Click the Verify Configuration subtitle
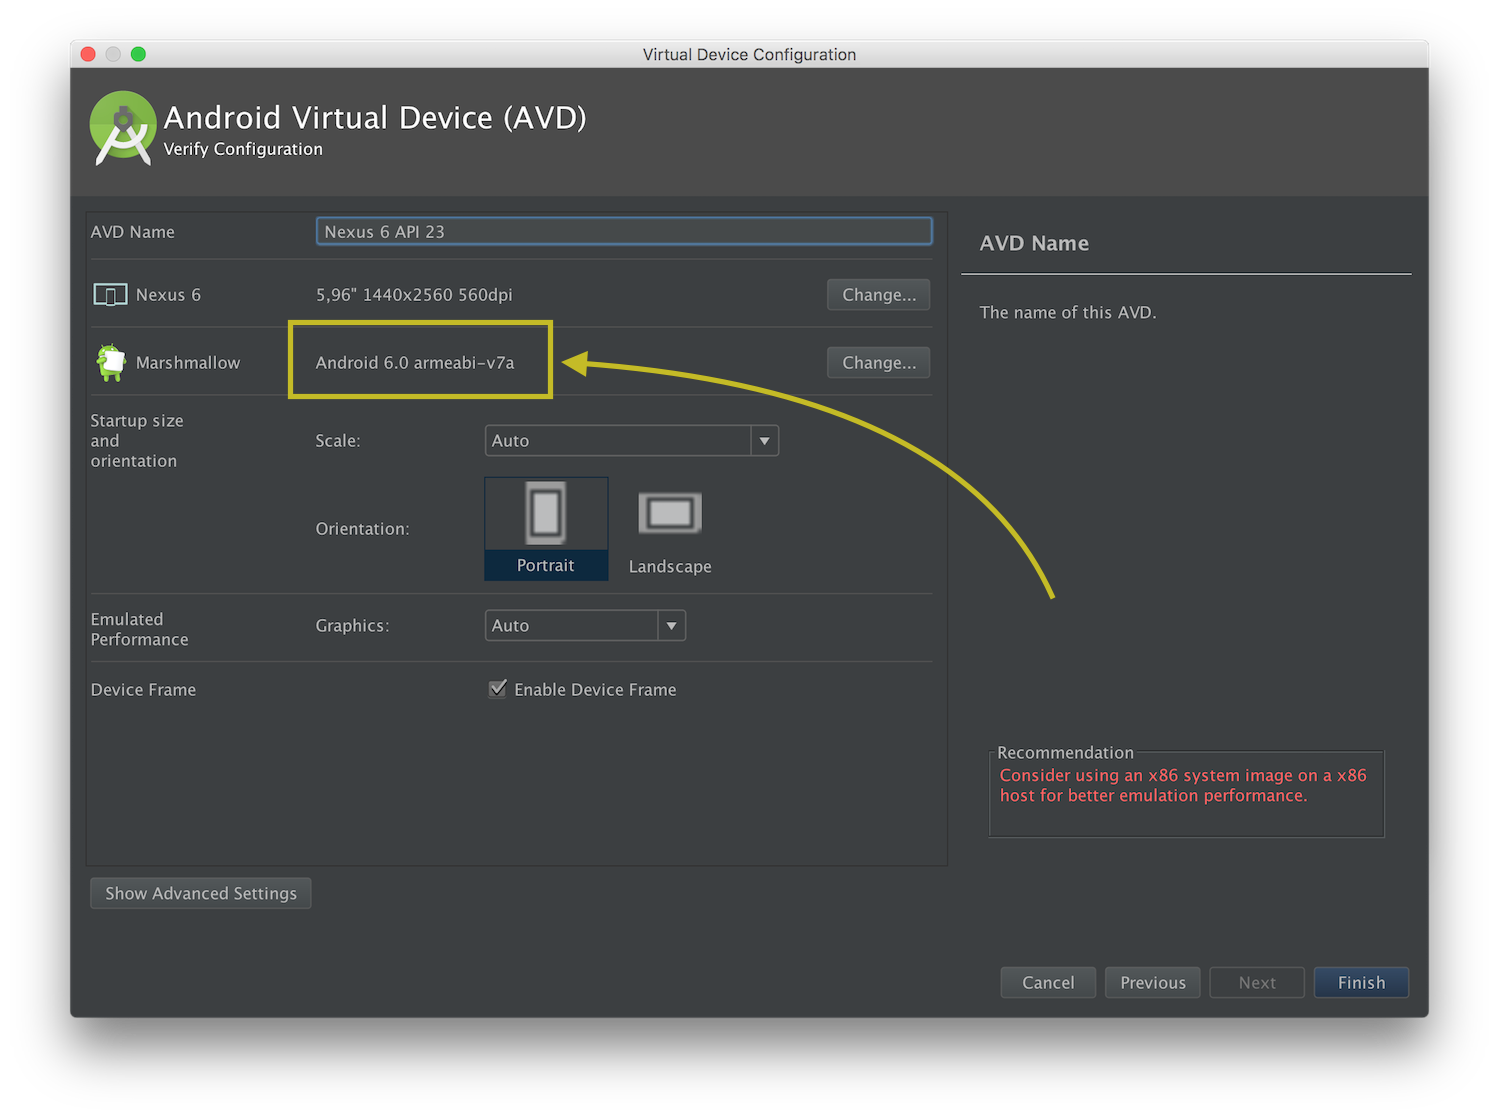This screenshot has height=1118, width=1499. 243,149
